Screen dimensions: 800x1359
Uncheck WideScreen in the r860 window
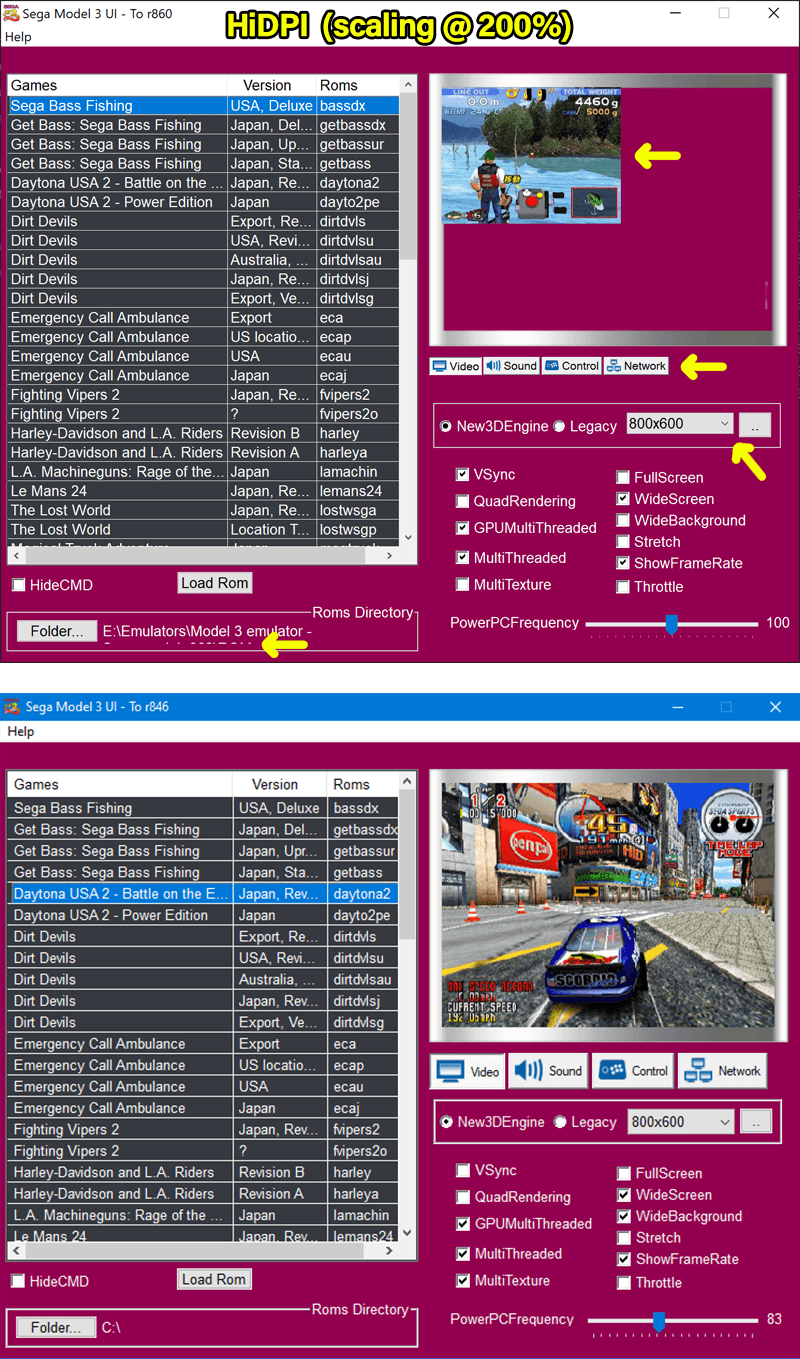tap(623, 499)
